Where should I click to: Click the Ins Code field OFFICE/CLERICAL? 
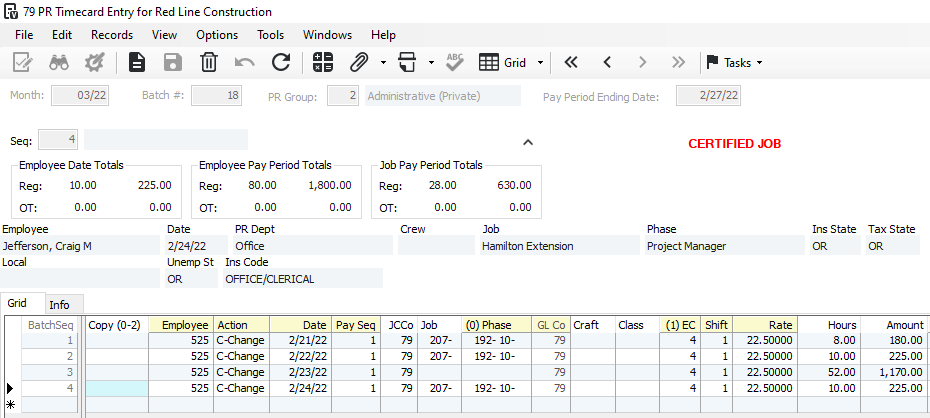point(303,279)
